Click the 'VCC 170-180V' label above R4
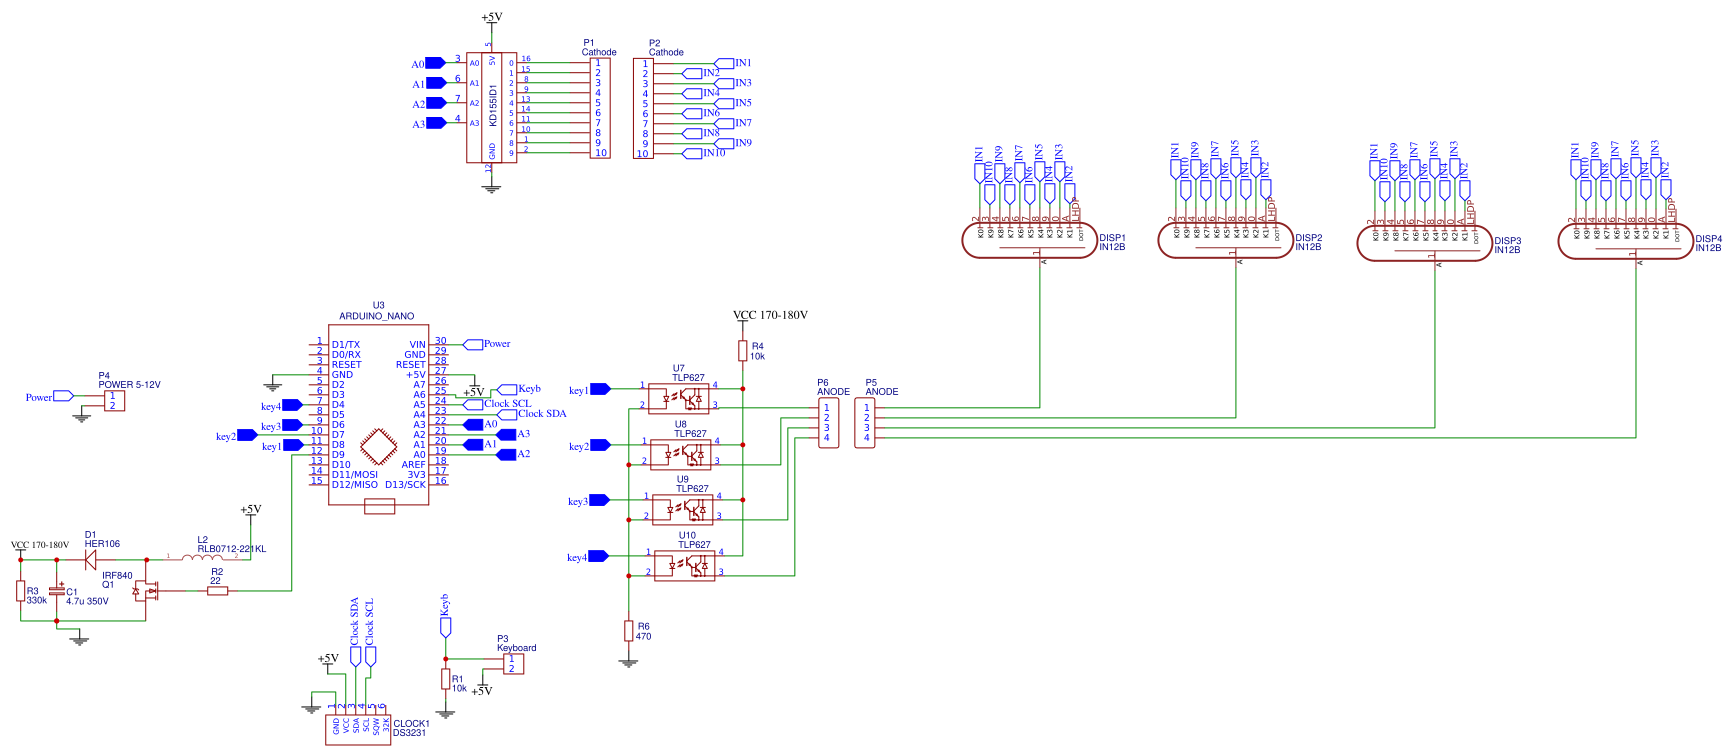 point(771,315)
